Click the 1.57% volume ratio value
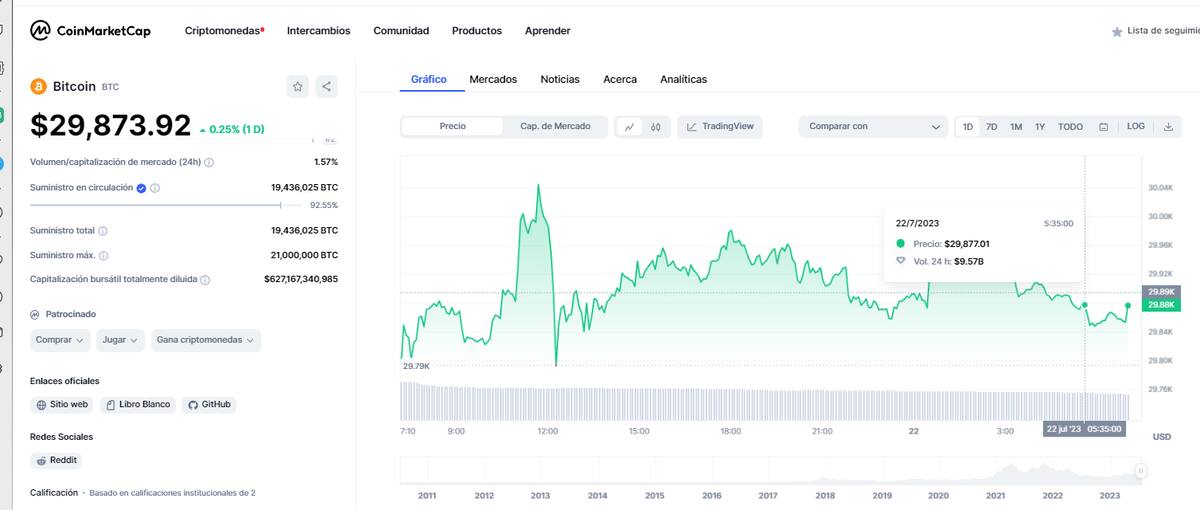This screenshot has width=1200, height=510. 326,162
